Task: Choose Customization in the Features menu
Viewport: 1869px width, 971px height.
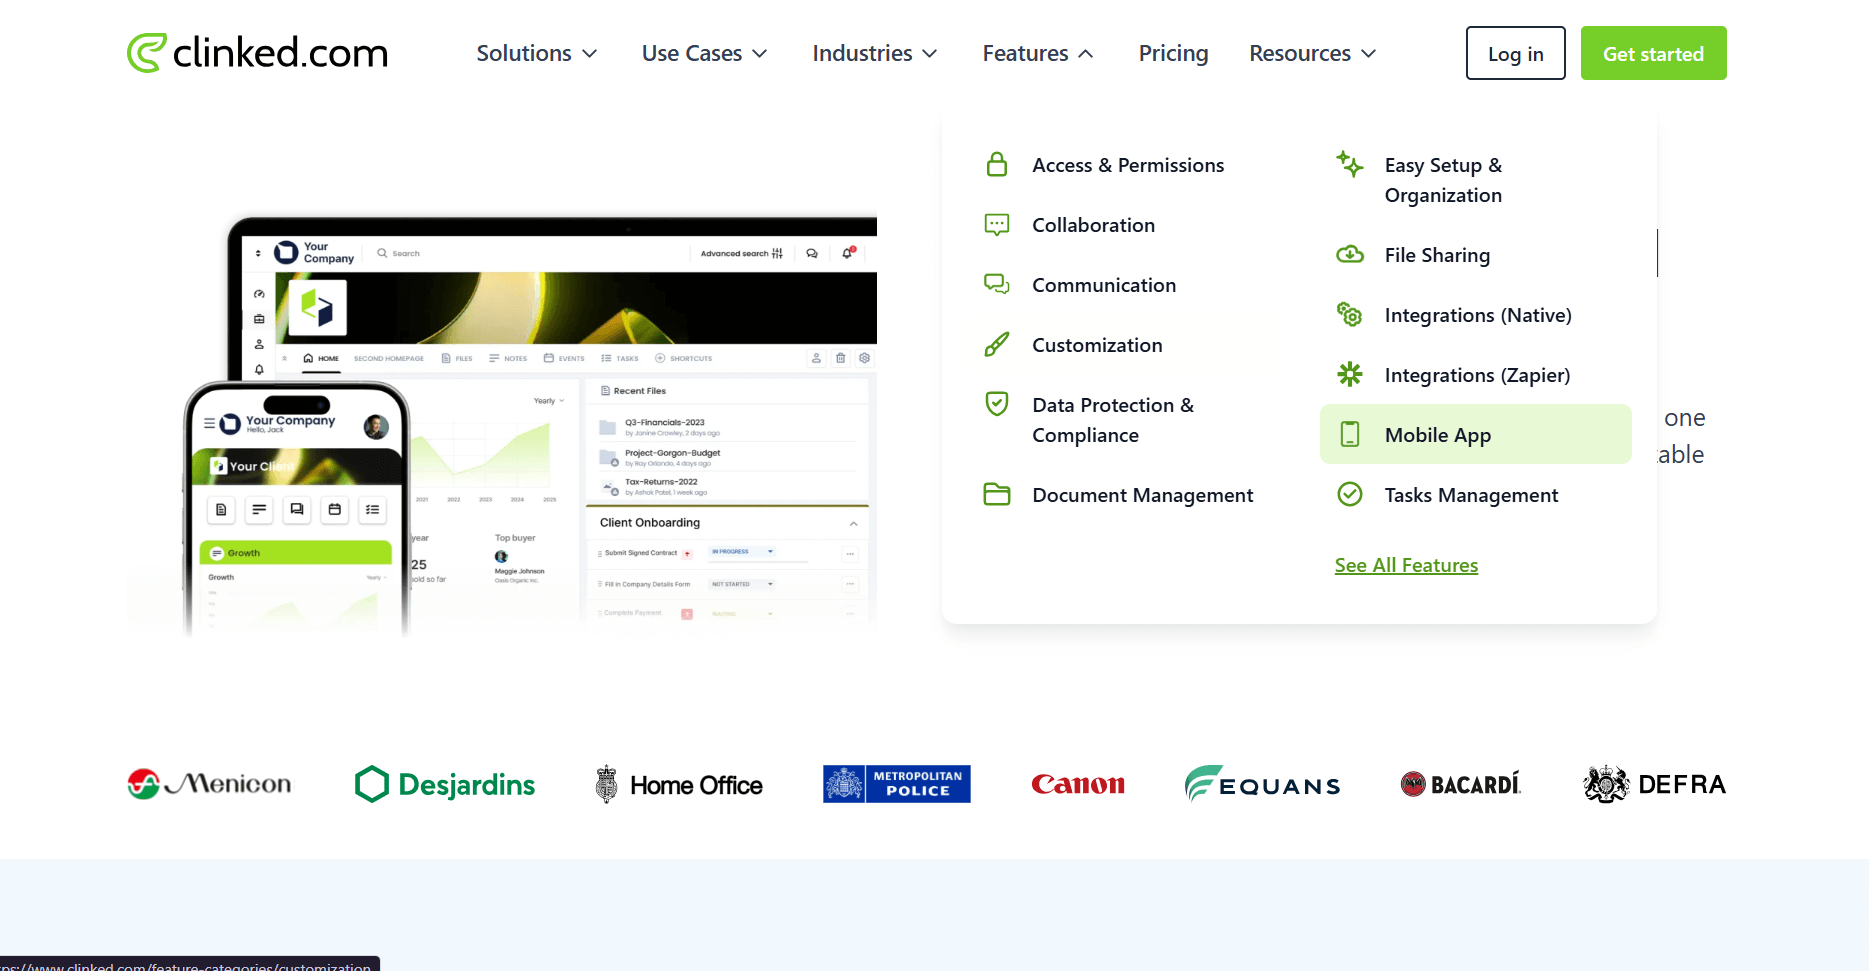Action: tap(1097, 345)
